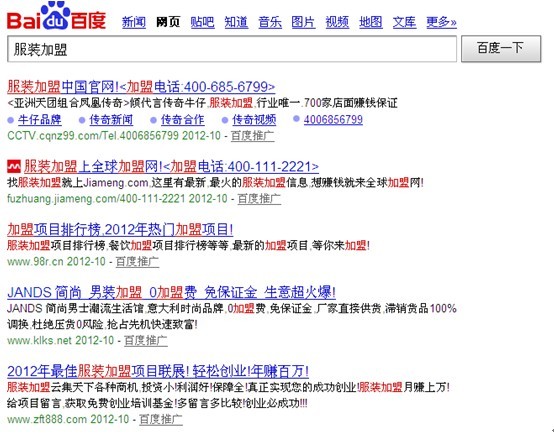554x434 pixels.
Task: Click the description starting 找服装加盟就上Jiameng.com
Action: 215,183
